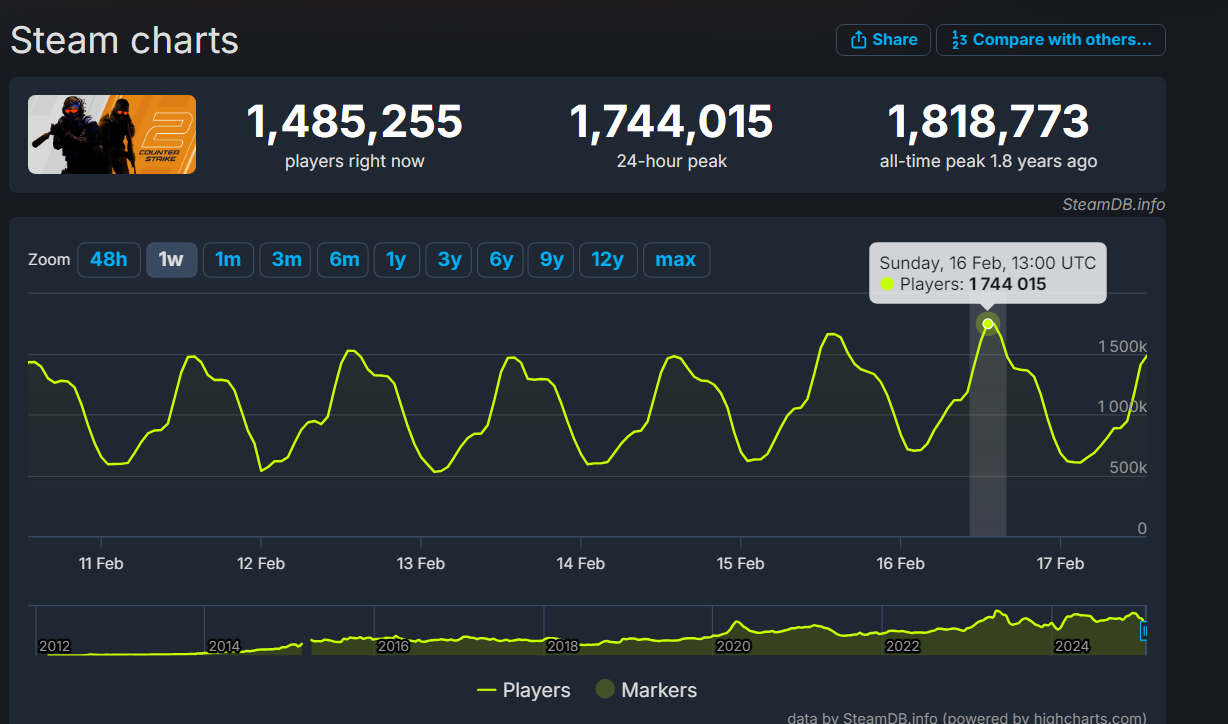1228x724 pixels.
Task: Toggle the Players series in legend
Action: point(524,690)
